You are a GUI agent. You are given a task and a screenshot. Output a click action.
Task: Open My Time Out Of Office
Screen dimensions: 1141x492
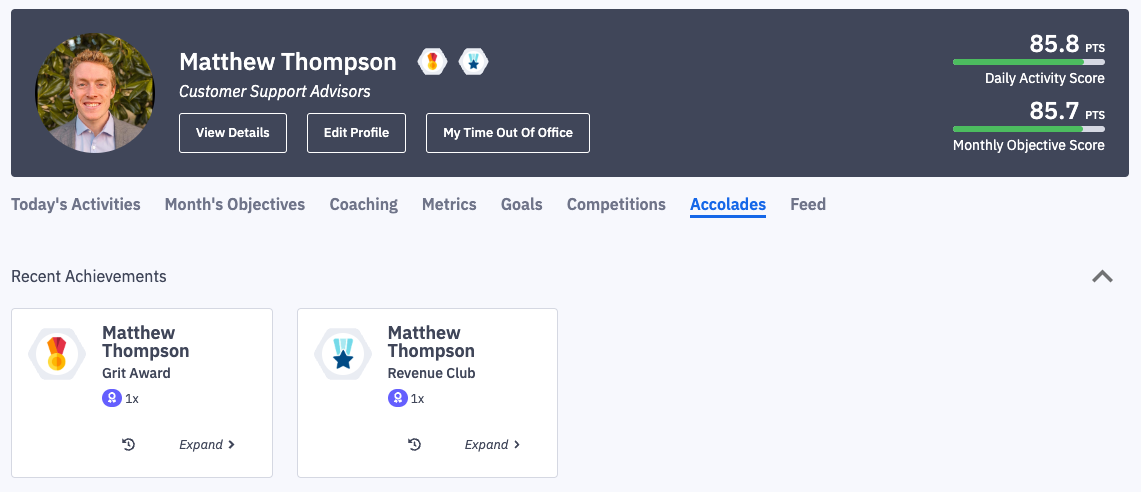click(508, 133)
